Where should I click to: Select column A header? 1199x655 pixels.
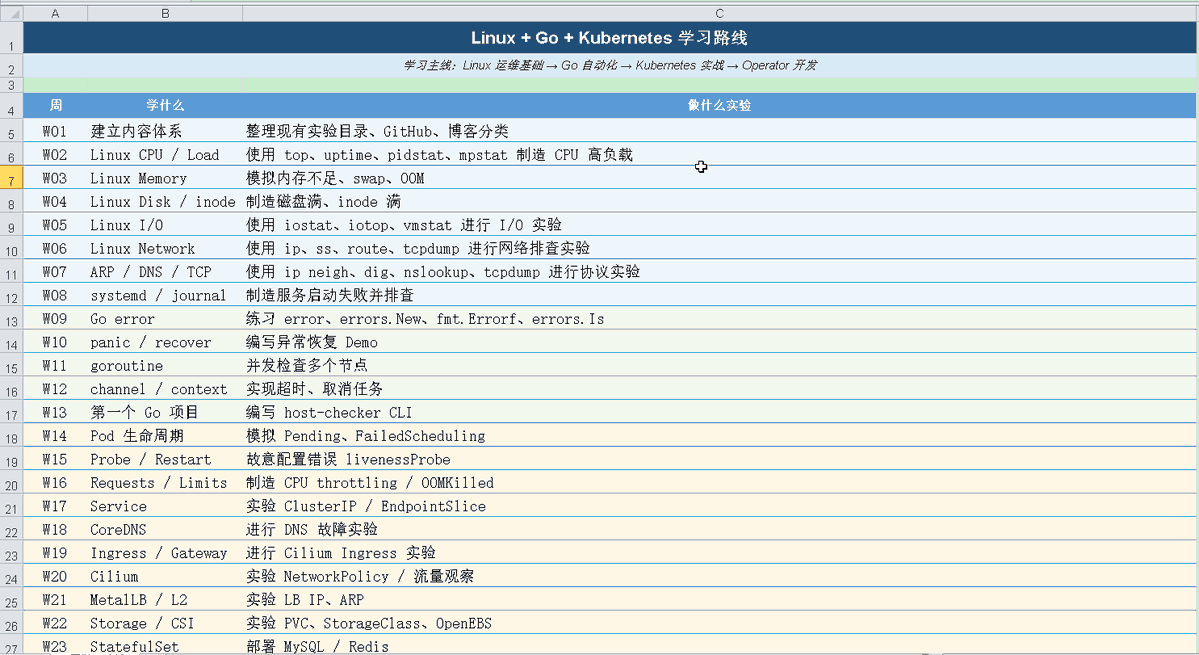point(55,13)
